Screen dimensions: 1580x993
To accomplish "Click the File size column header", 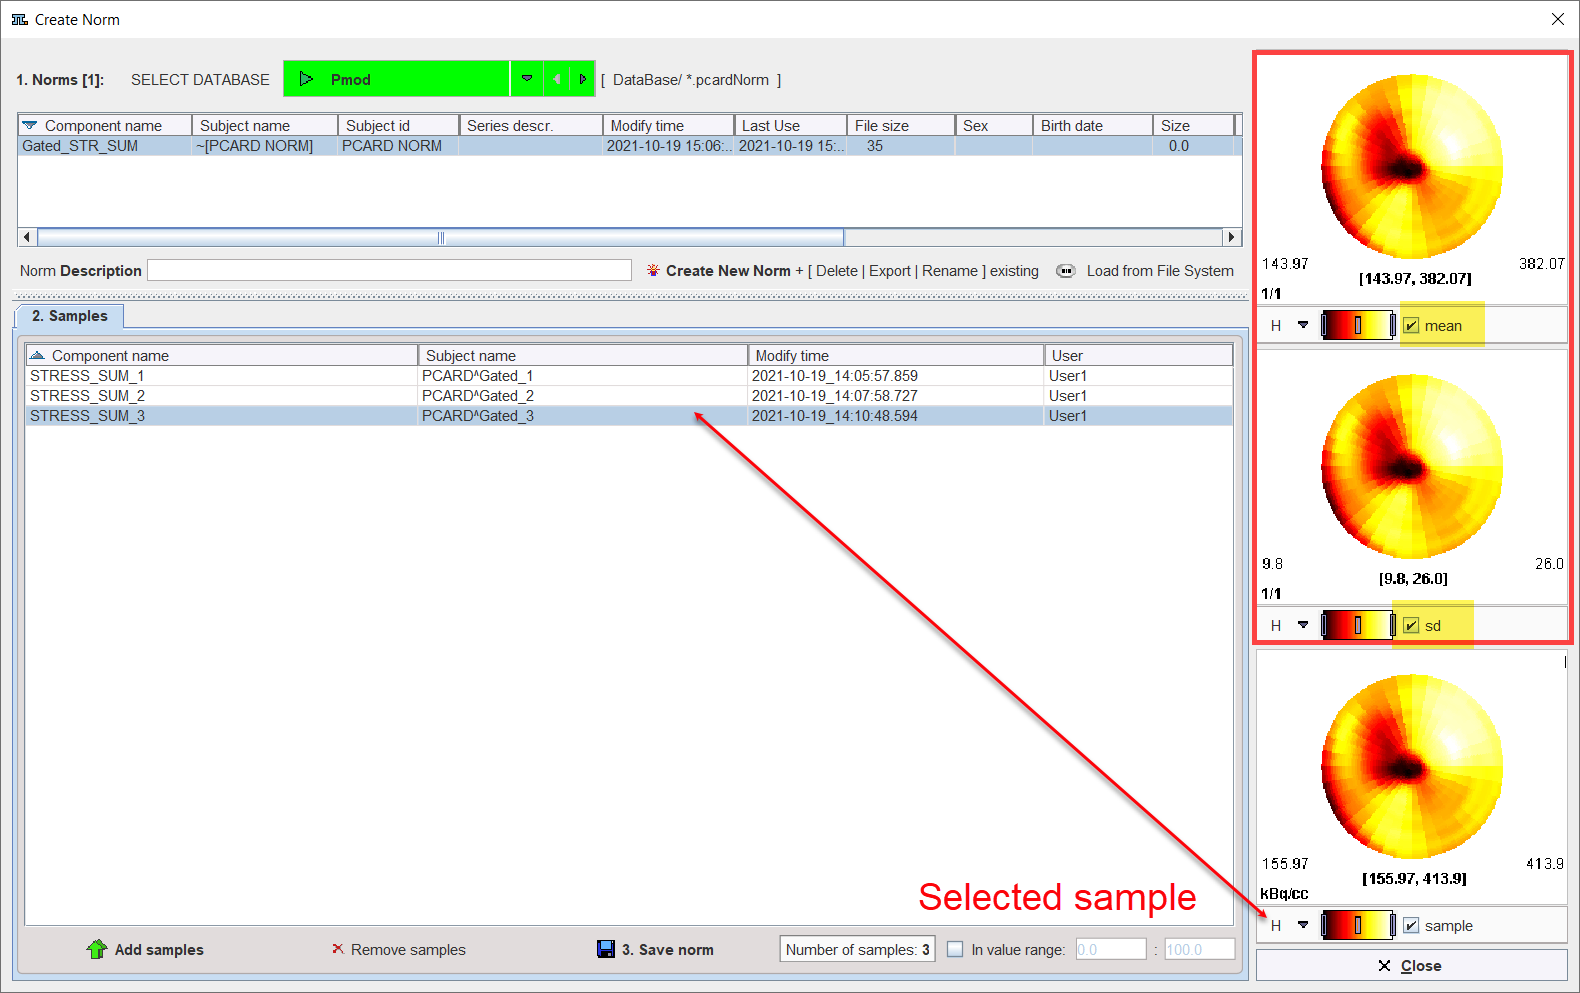I will click(x=901, y=125).
